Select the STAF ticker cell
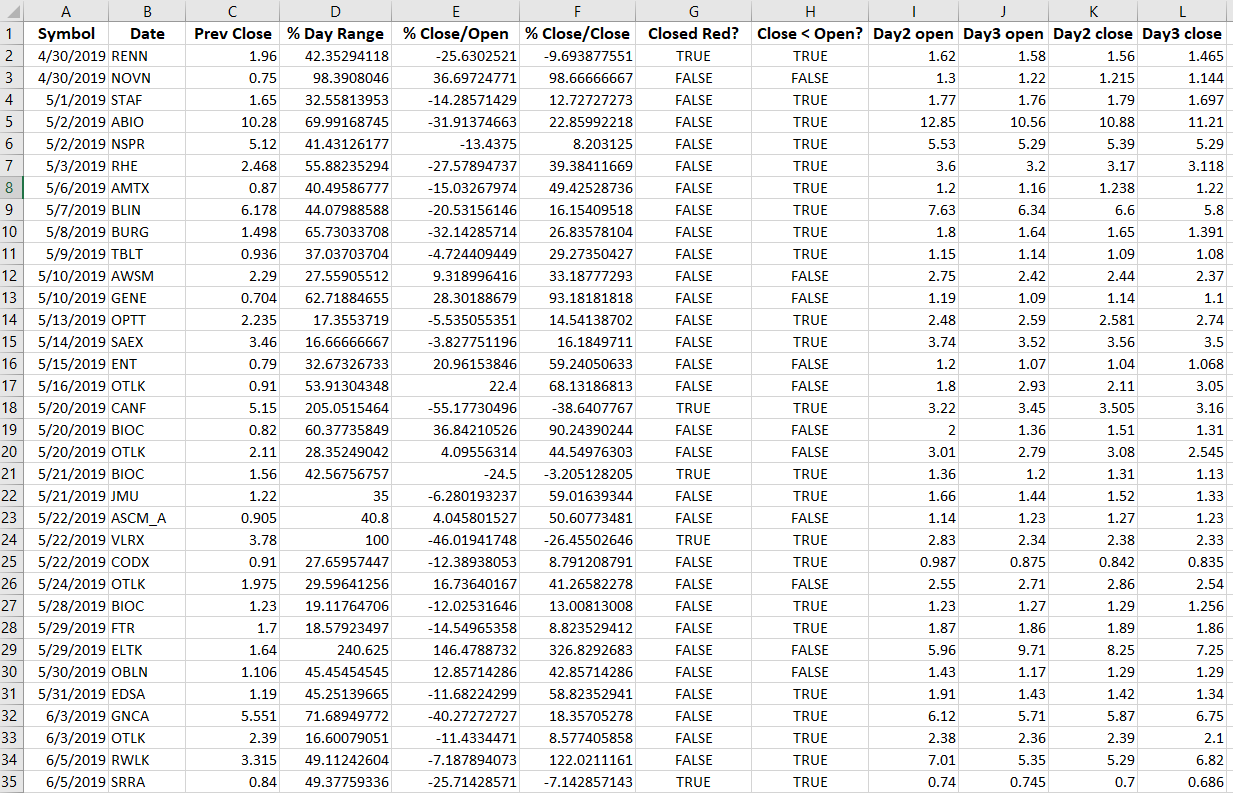 [x=146, y=100]
